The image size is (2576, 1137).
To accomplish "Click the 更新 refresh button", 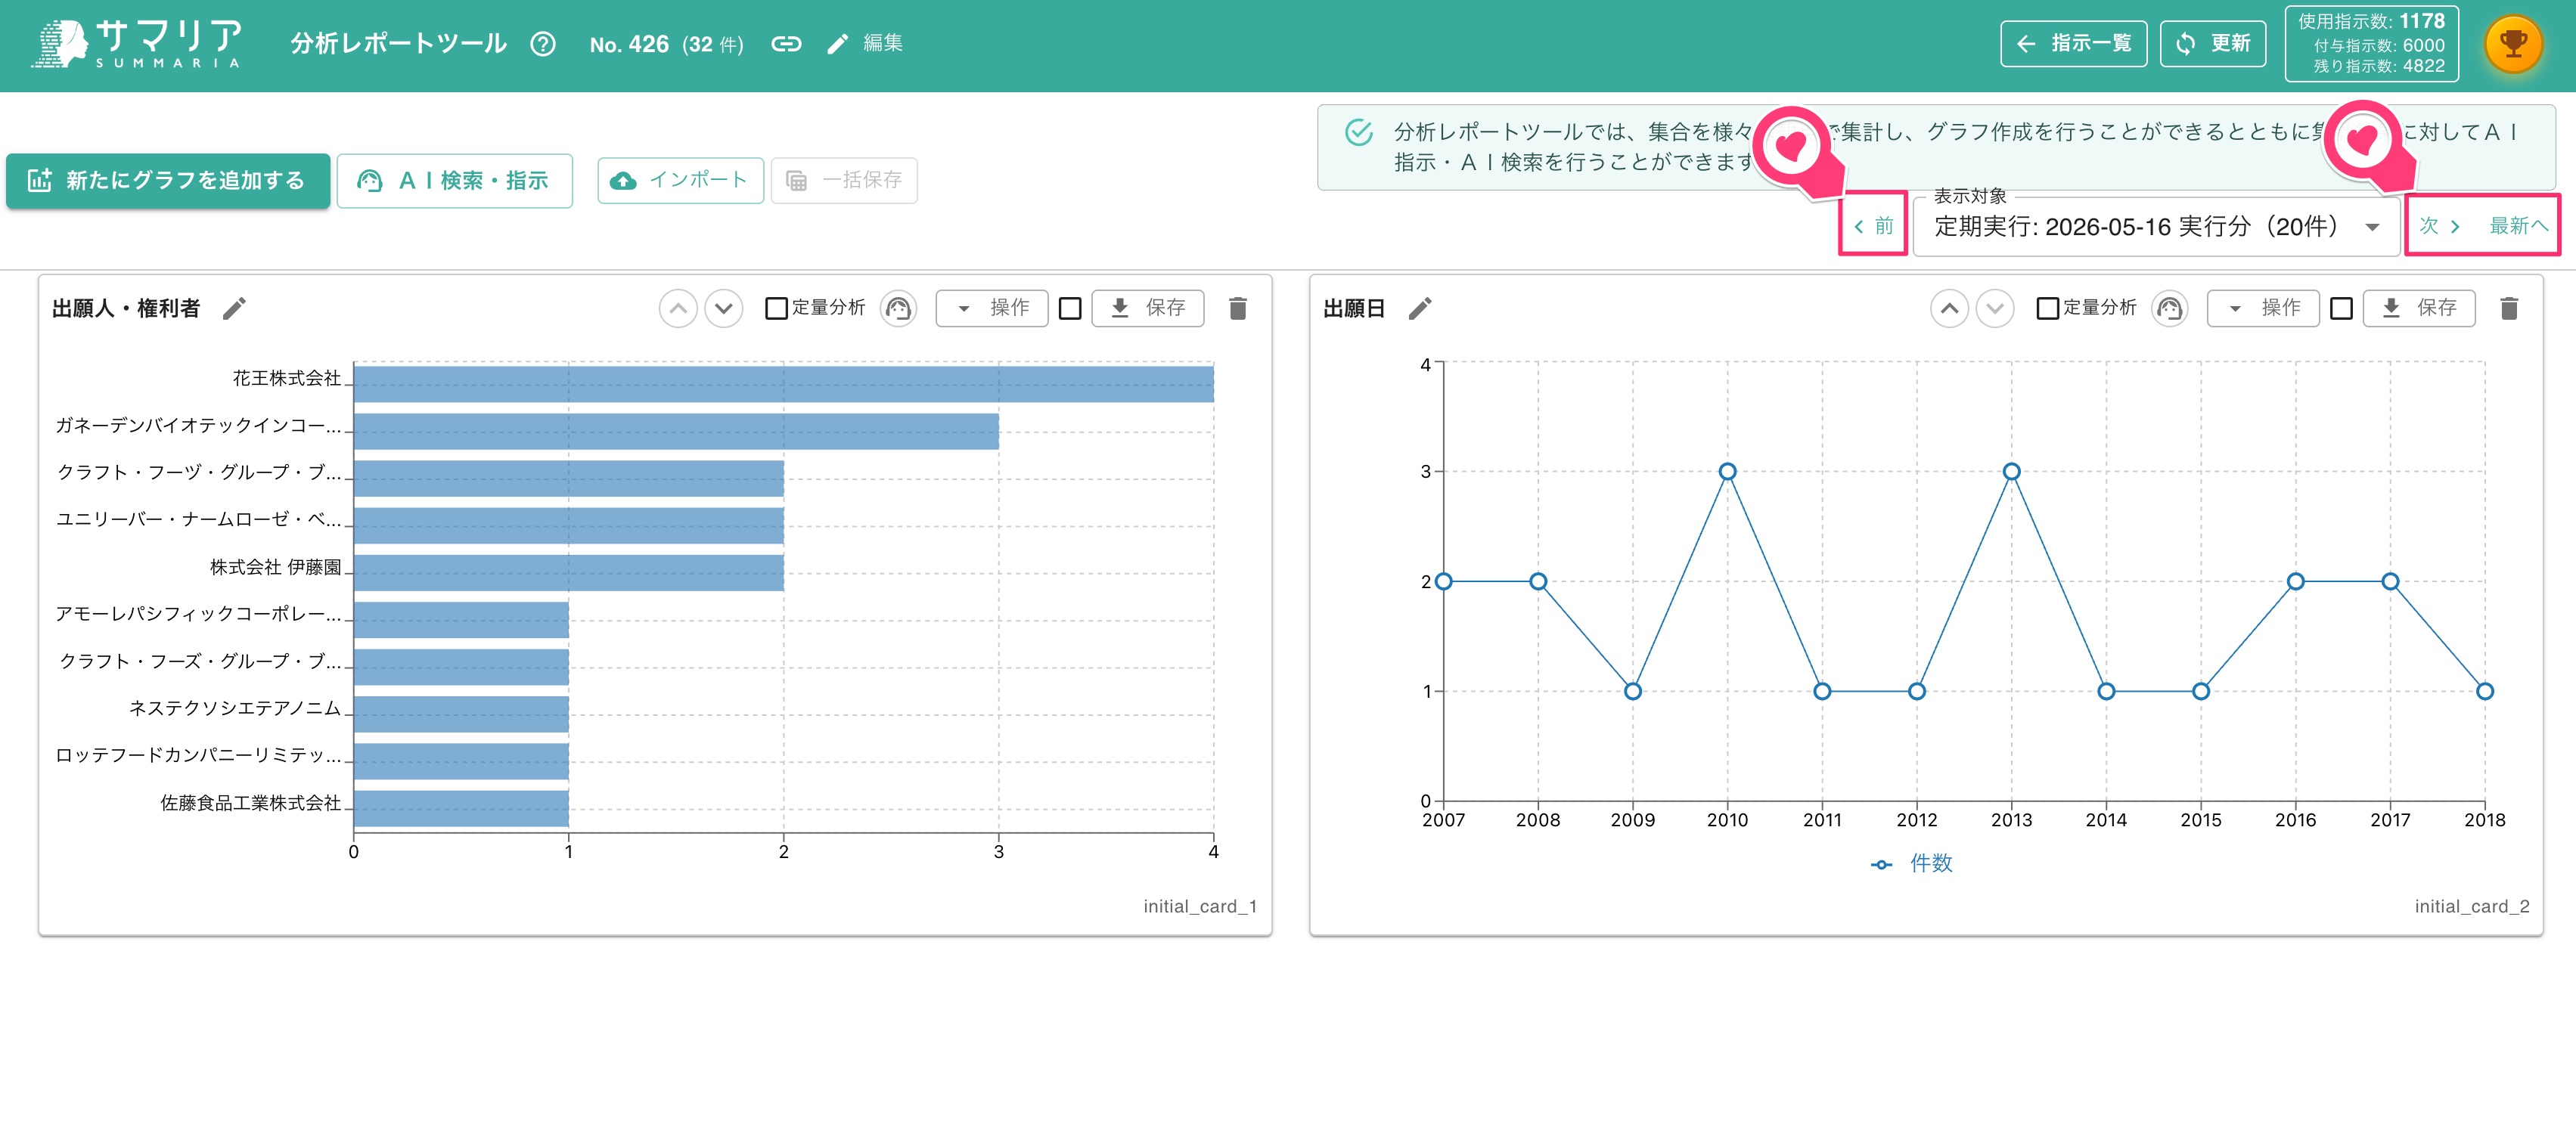I will click(x=2213, y=44).
